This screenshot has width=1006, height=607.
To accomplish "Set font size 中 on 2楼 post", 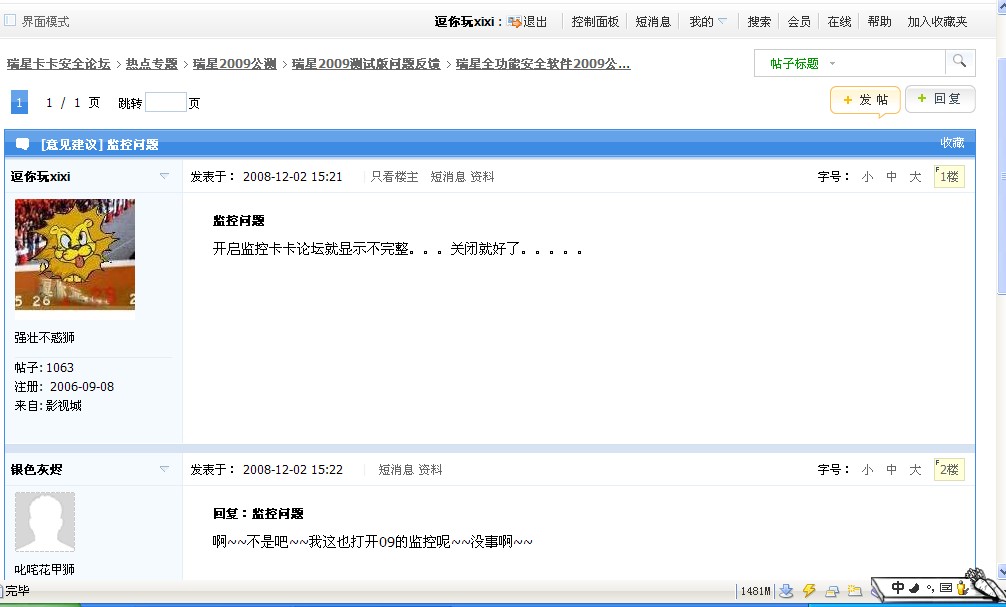I will 891,470.
